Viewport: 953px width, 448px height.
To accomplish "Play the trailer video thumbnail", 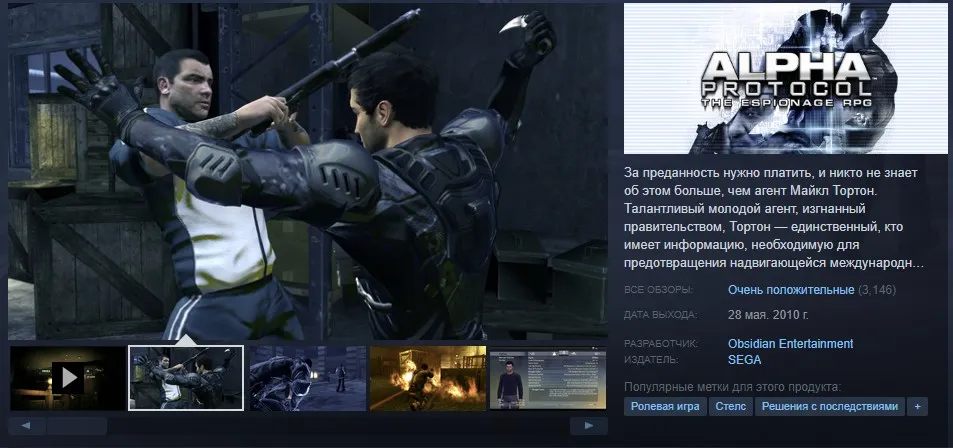I will (x=68, y=378).
